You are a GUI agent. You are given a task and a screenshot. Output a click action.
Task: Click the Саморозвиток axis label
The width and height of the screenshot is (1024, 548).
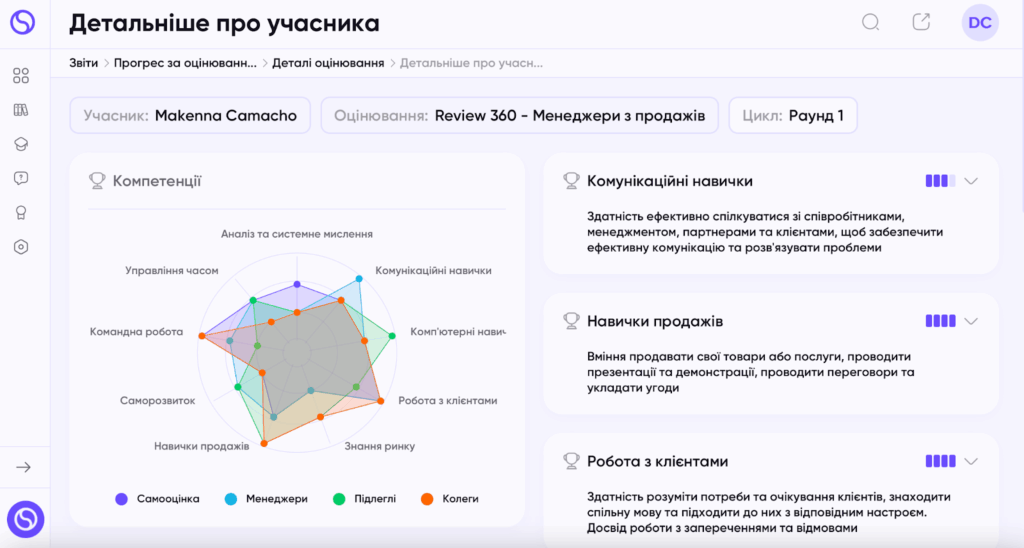point(157,401)
